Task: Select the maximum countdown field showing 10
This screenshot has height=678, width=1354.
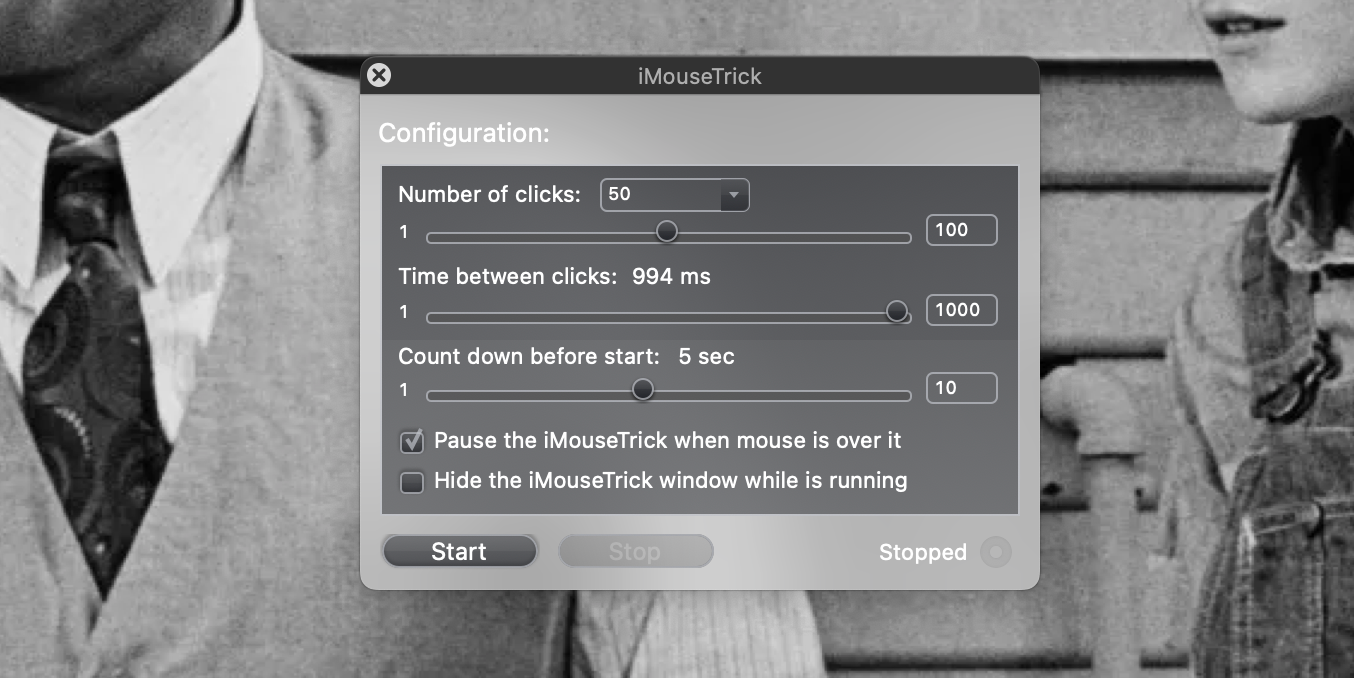Action: [x=961, y=388]
